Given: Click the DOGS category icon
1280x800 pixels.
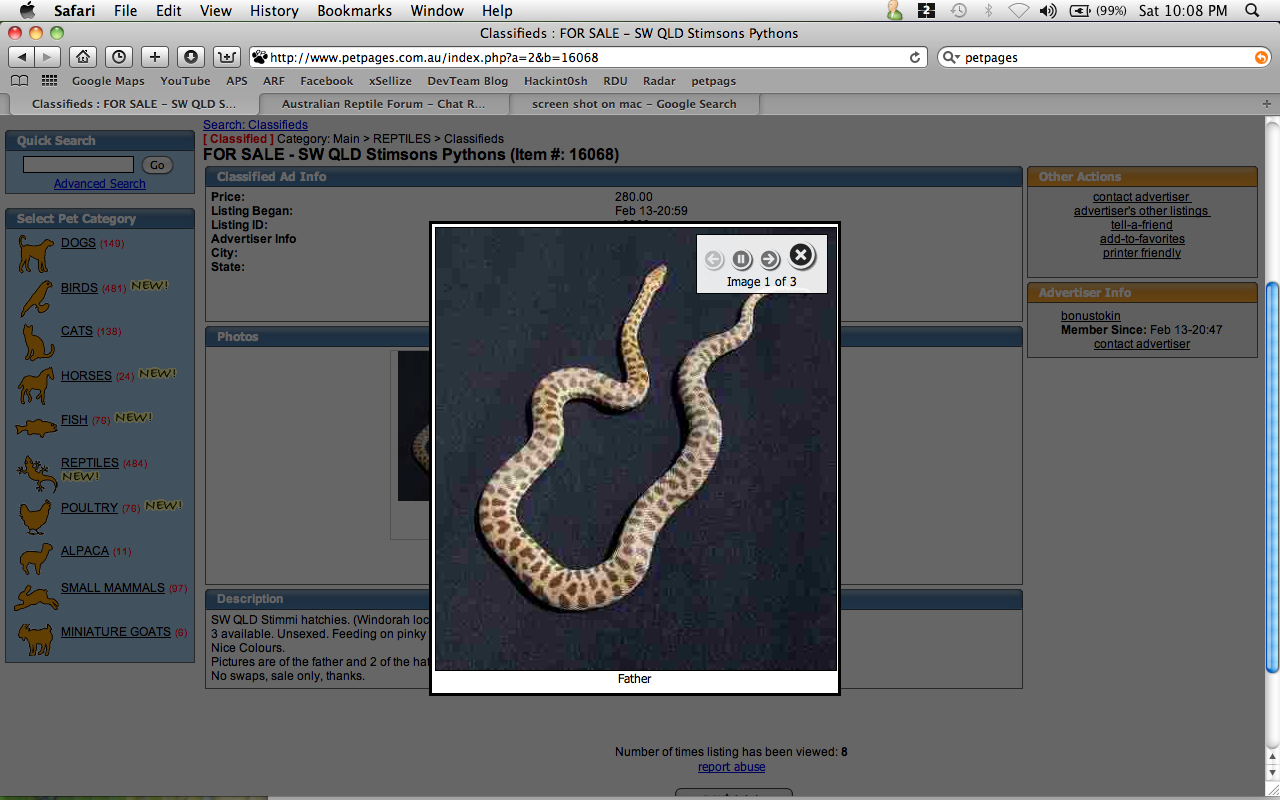Looking at the screenshot, I should 35,253.
